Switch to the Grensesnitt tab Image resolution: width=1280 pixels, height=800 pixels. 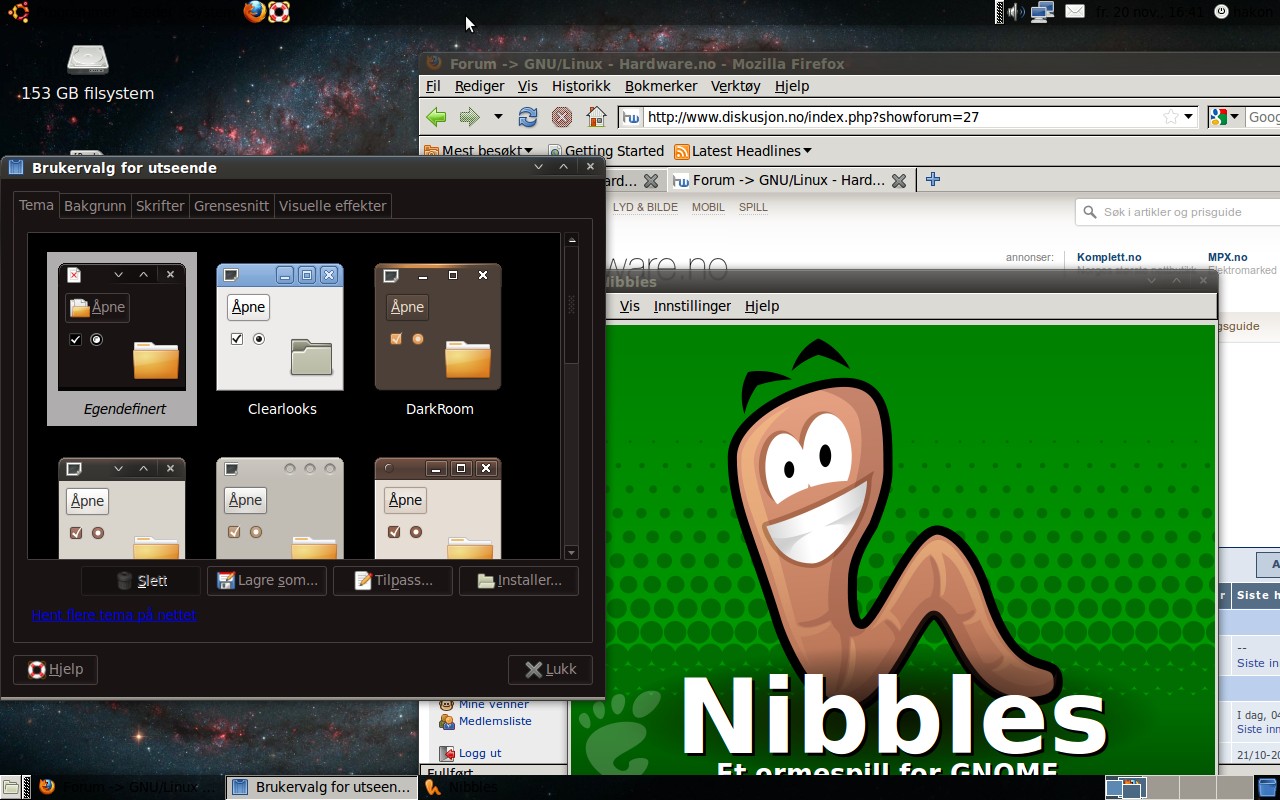232,206
